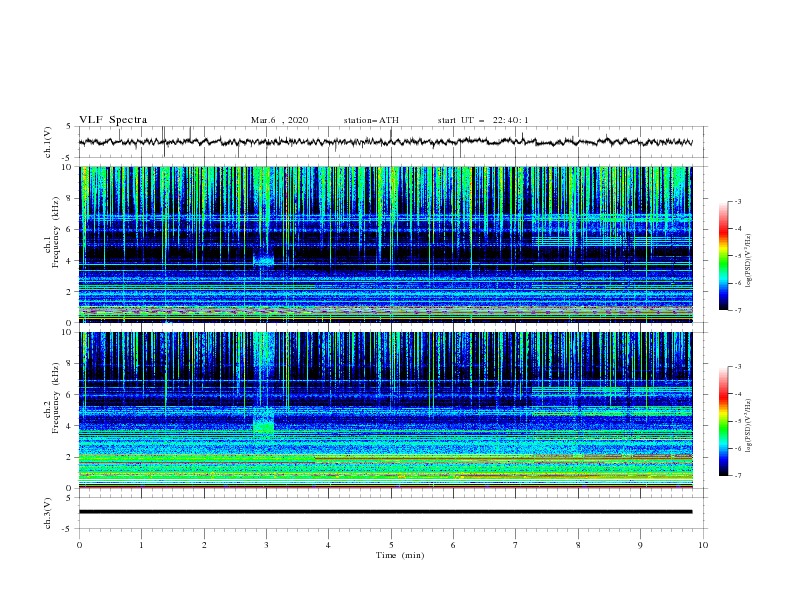This screenshot has height=612, width=792.
Task: Click the "-4" tick on lower color bar
Action: [x=737, y=394]
